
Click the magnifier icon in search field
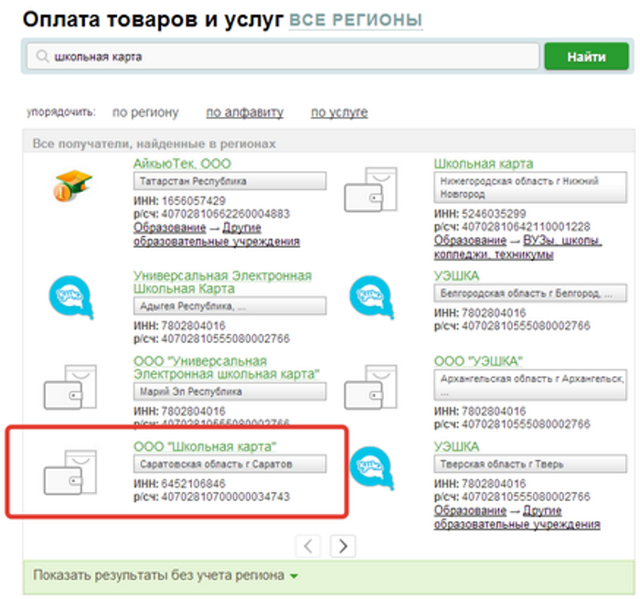click(x=42, y=56)
